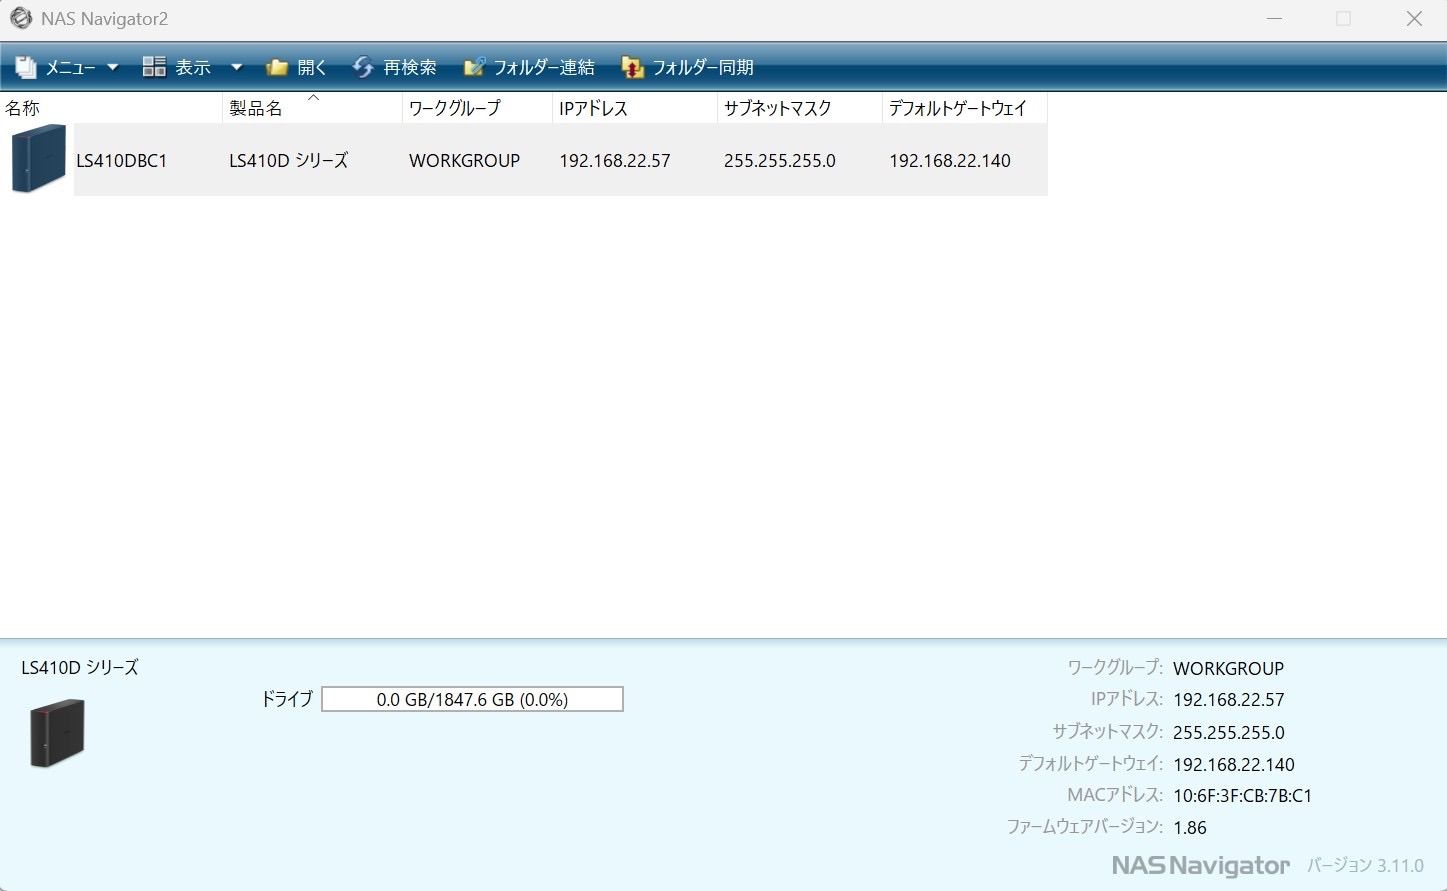Click the フォルダー連結 label
The width and height of the screenshot is (1447, 891).
point(544,67)
